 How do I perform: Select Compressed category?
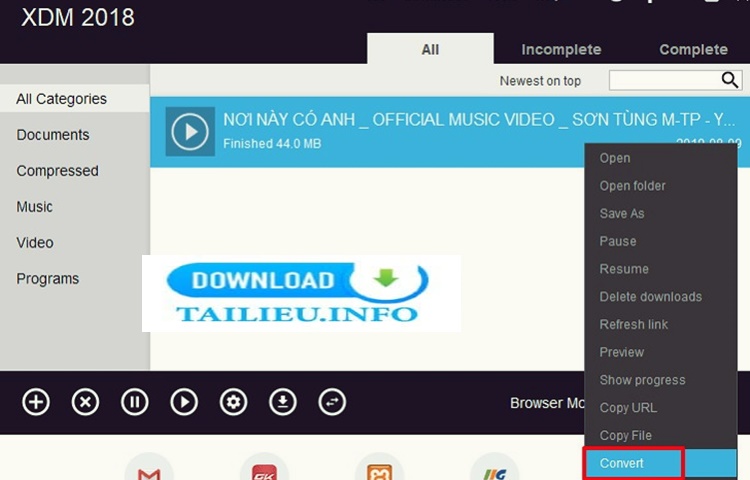[57, 171]
